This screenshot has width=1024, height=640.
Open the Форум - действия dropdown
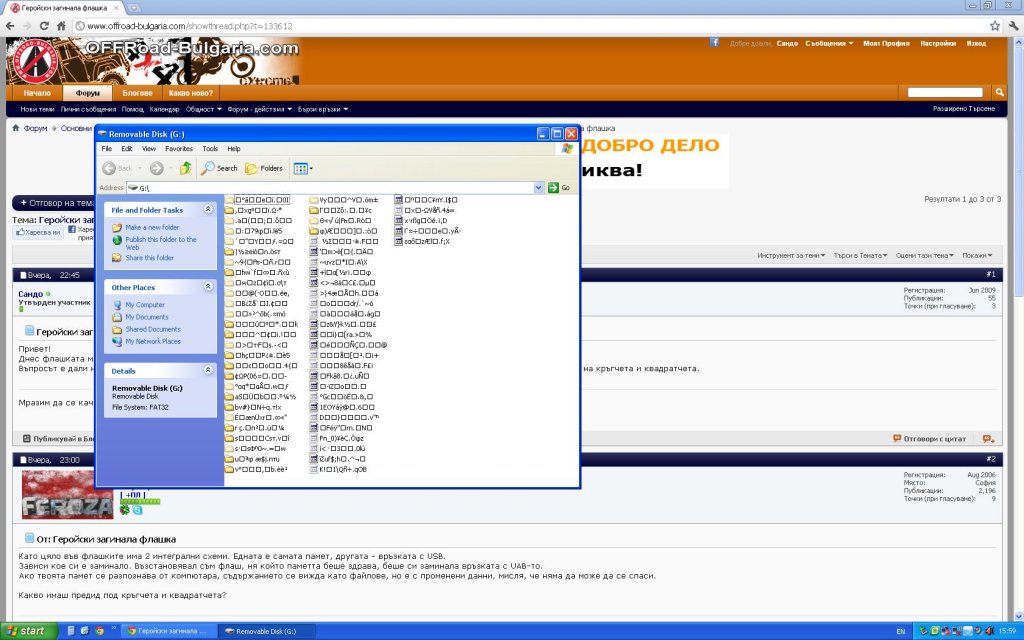(x=259, y=109)
